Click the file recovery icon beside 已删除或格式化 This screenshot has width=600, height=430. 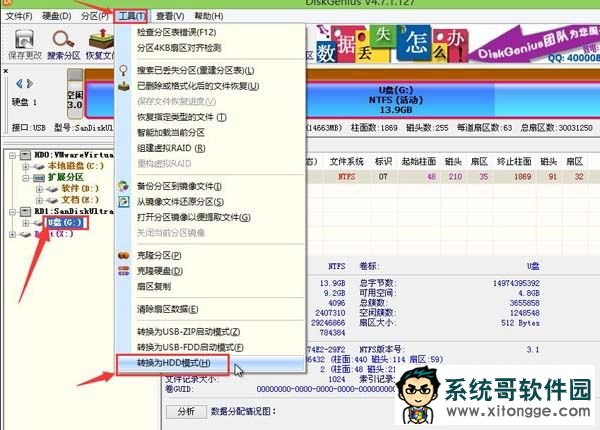coord(123,86)
